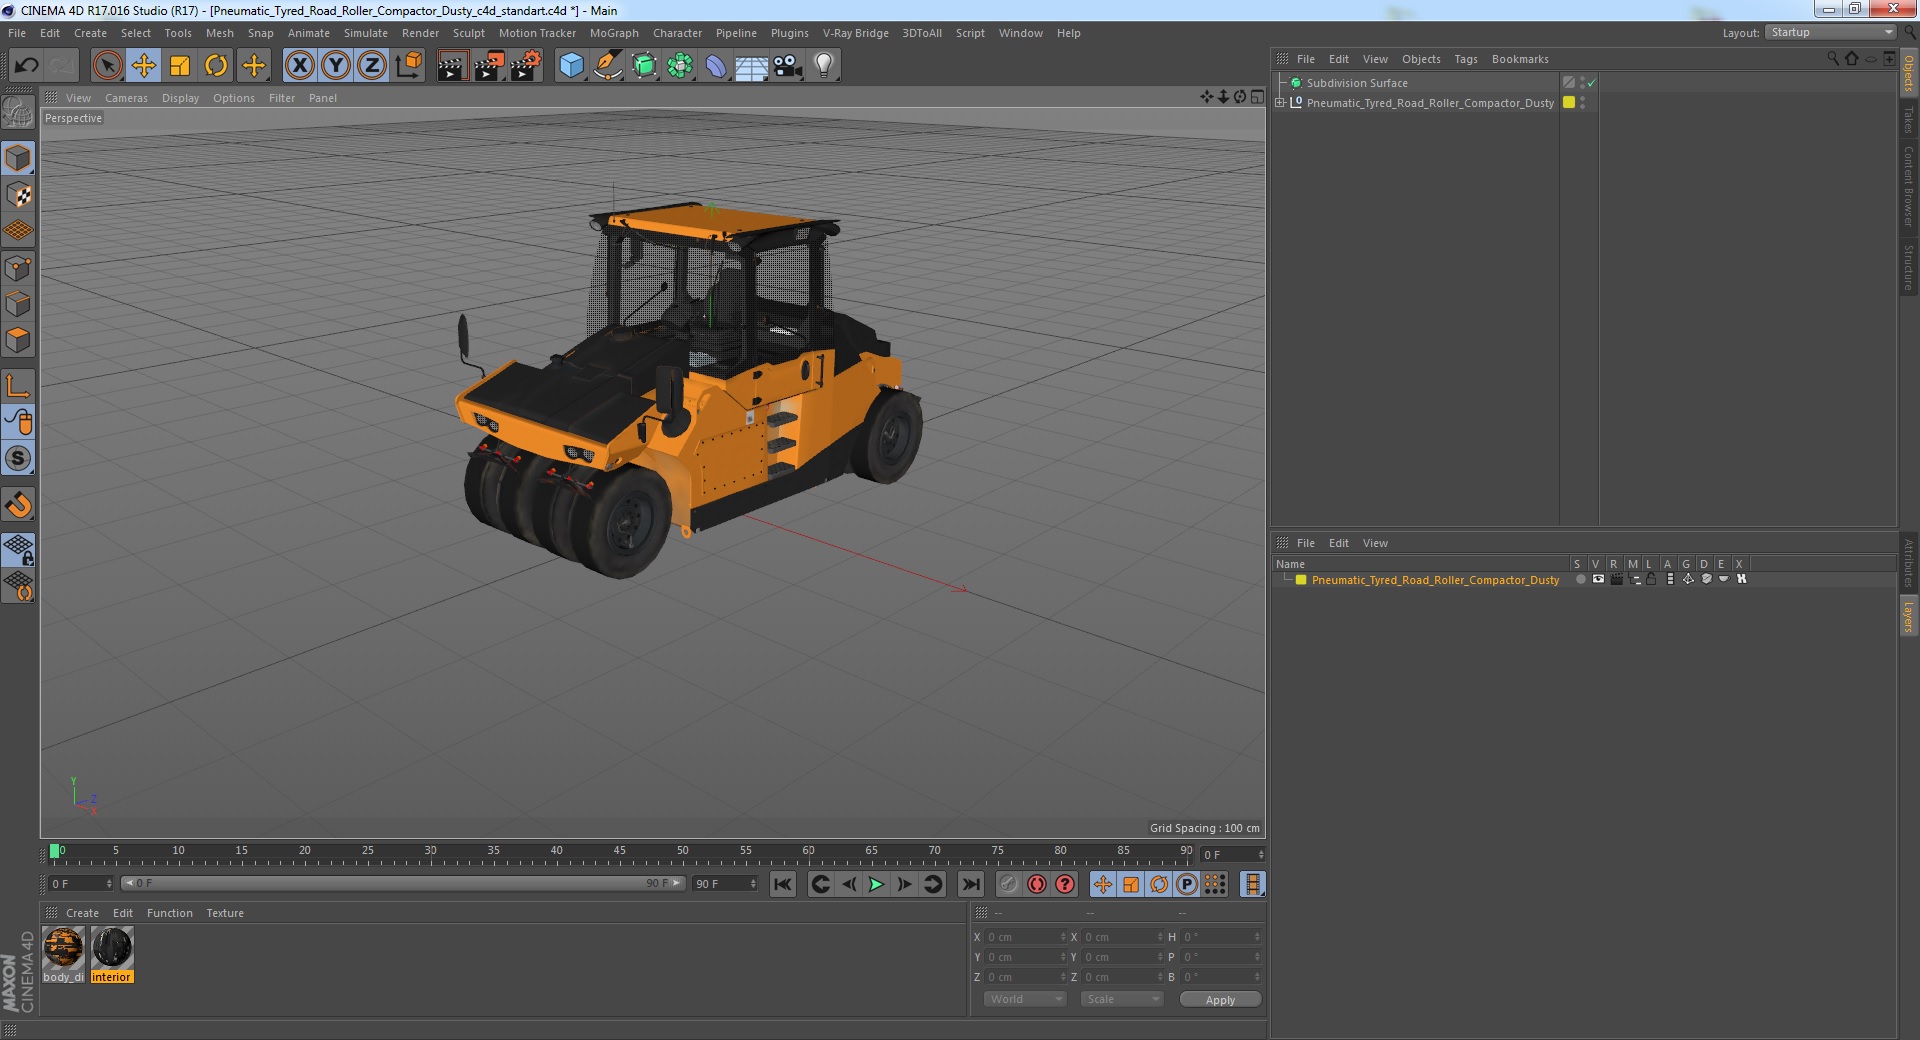
Task: Switch to Polygons mode
Action: 18,340
